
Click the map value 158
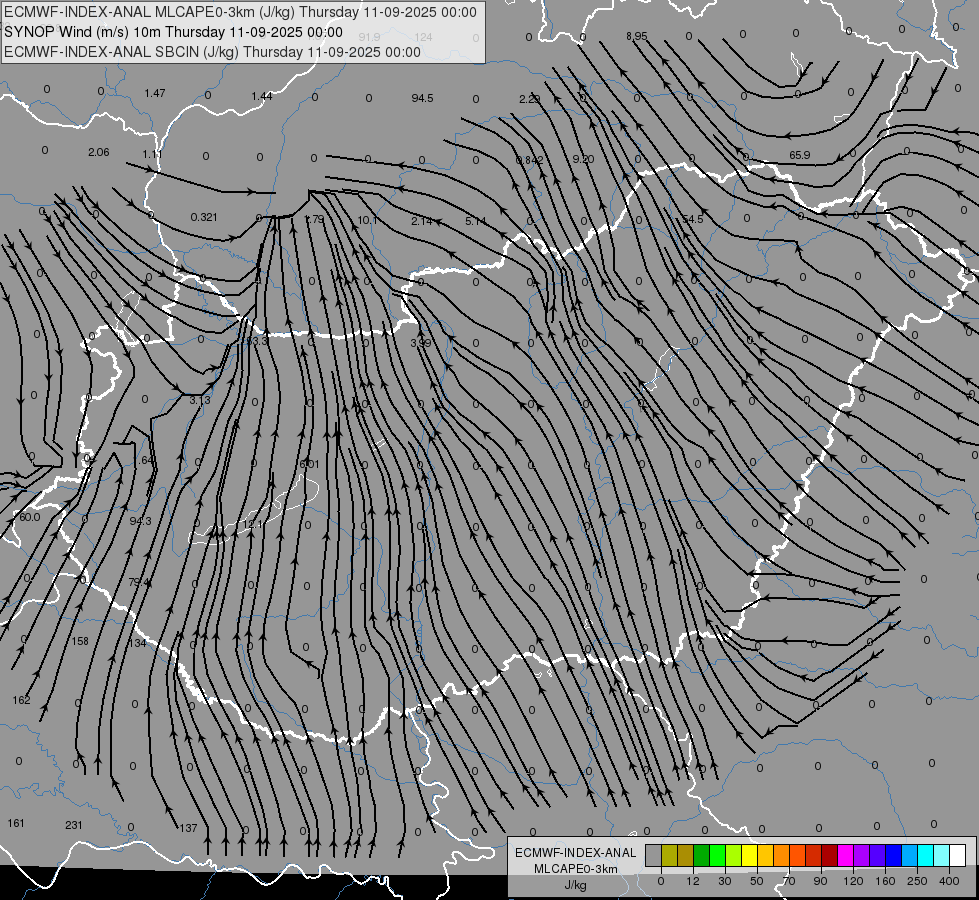point(80,641)
